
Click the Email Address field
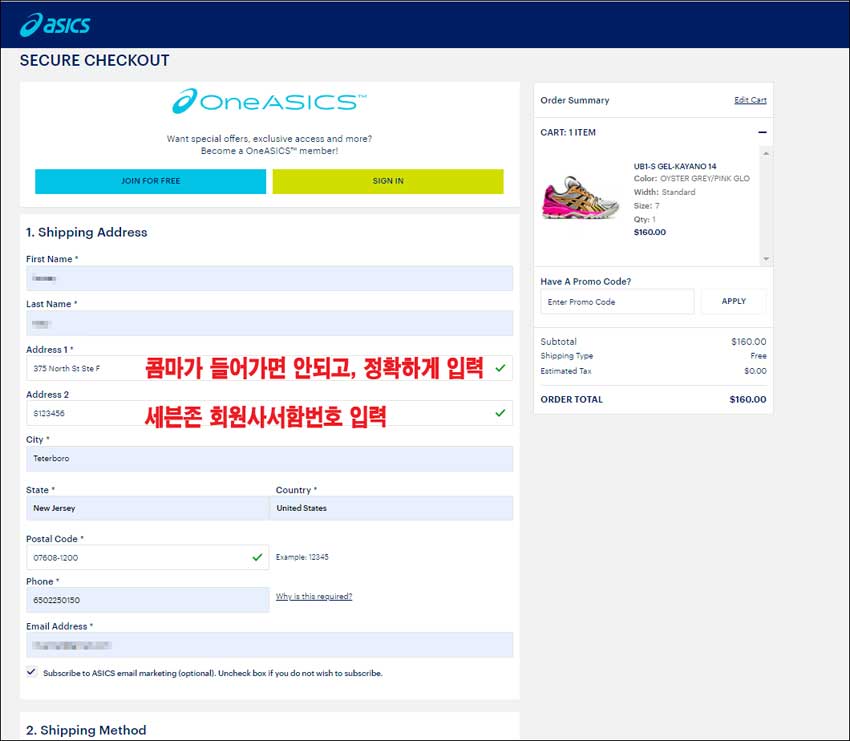point(269,645)
